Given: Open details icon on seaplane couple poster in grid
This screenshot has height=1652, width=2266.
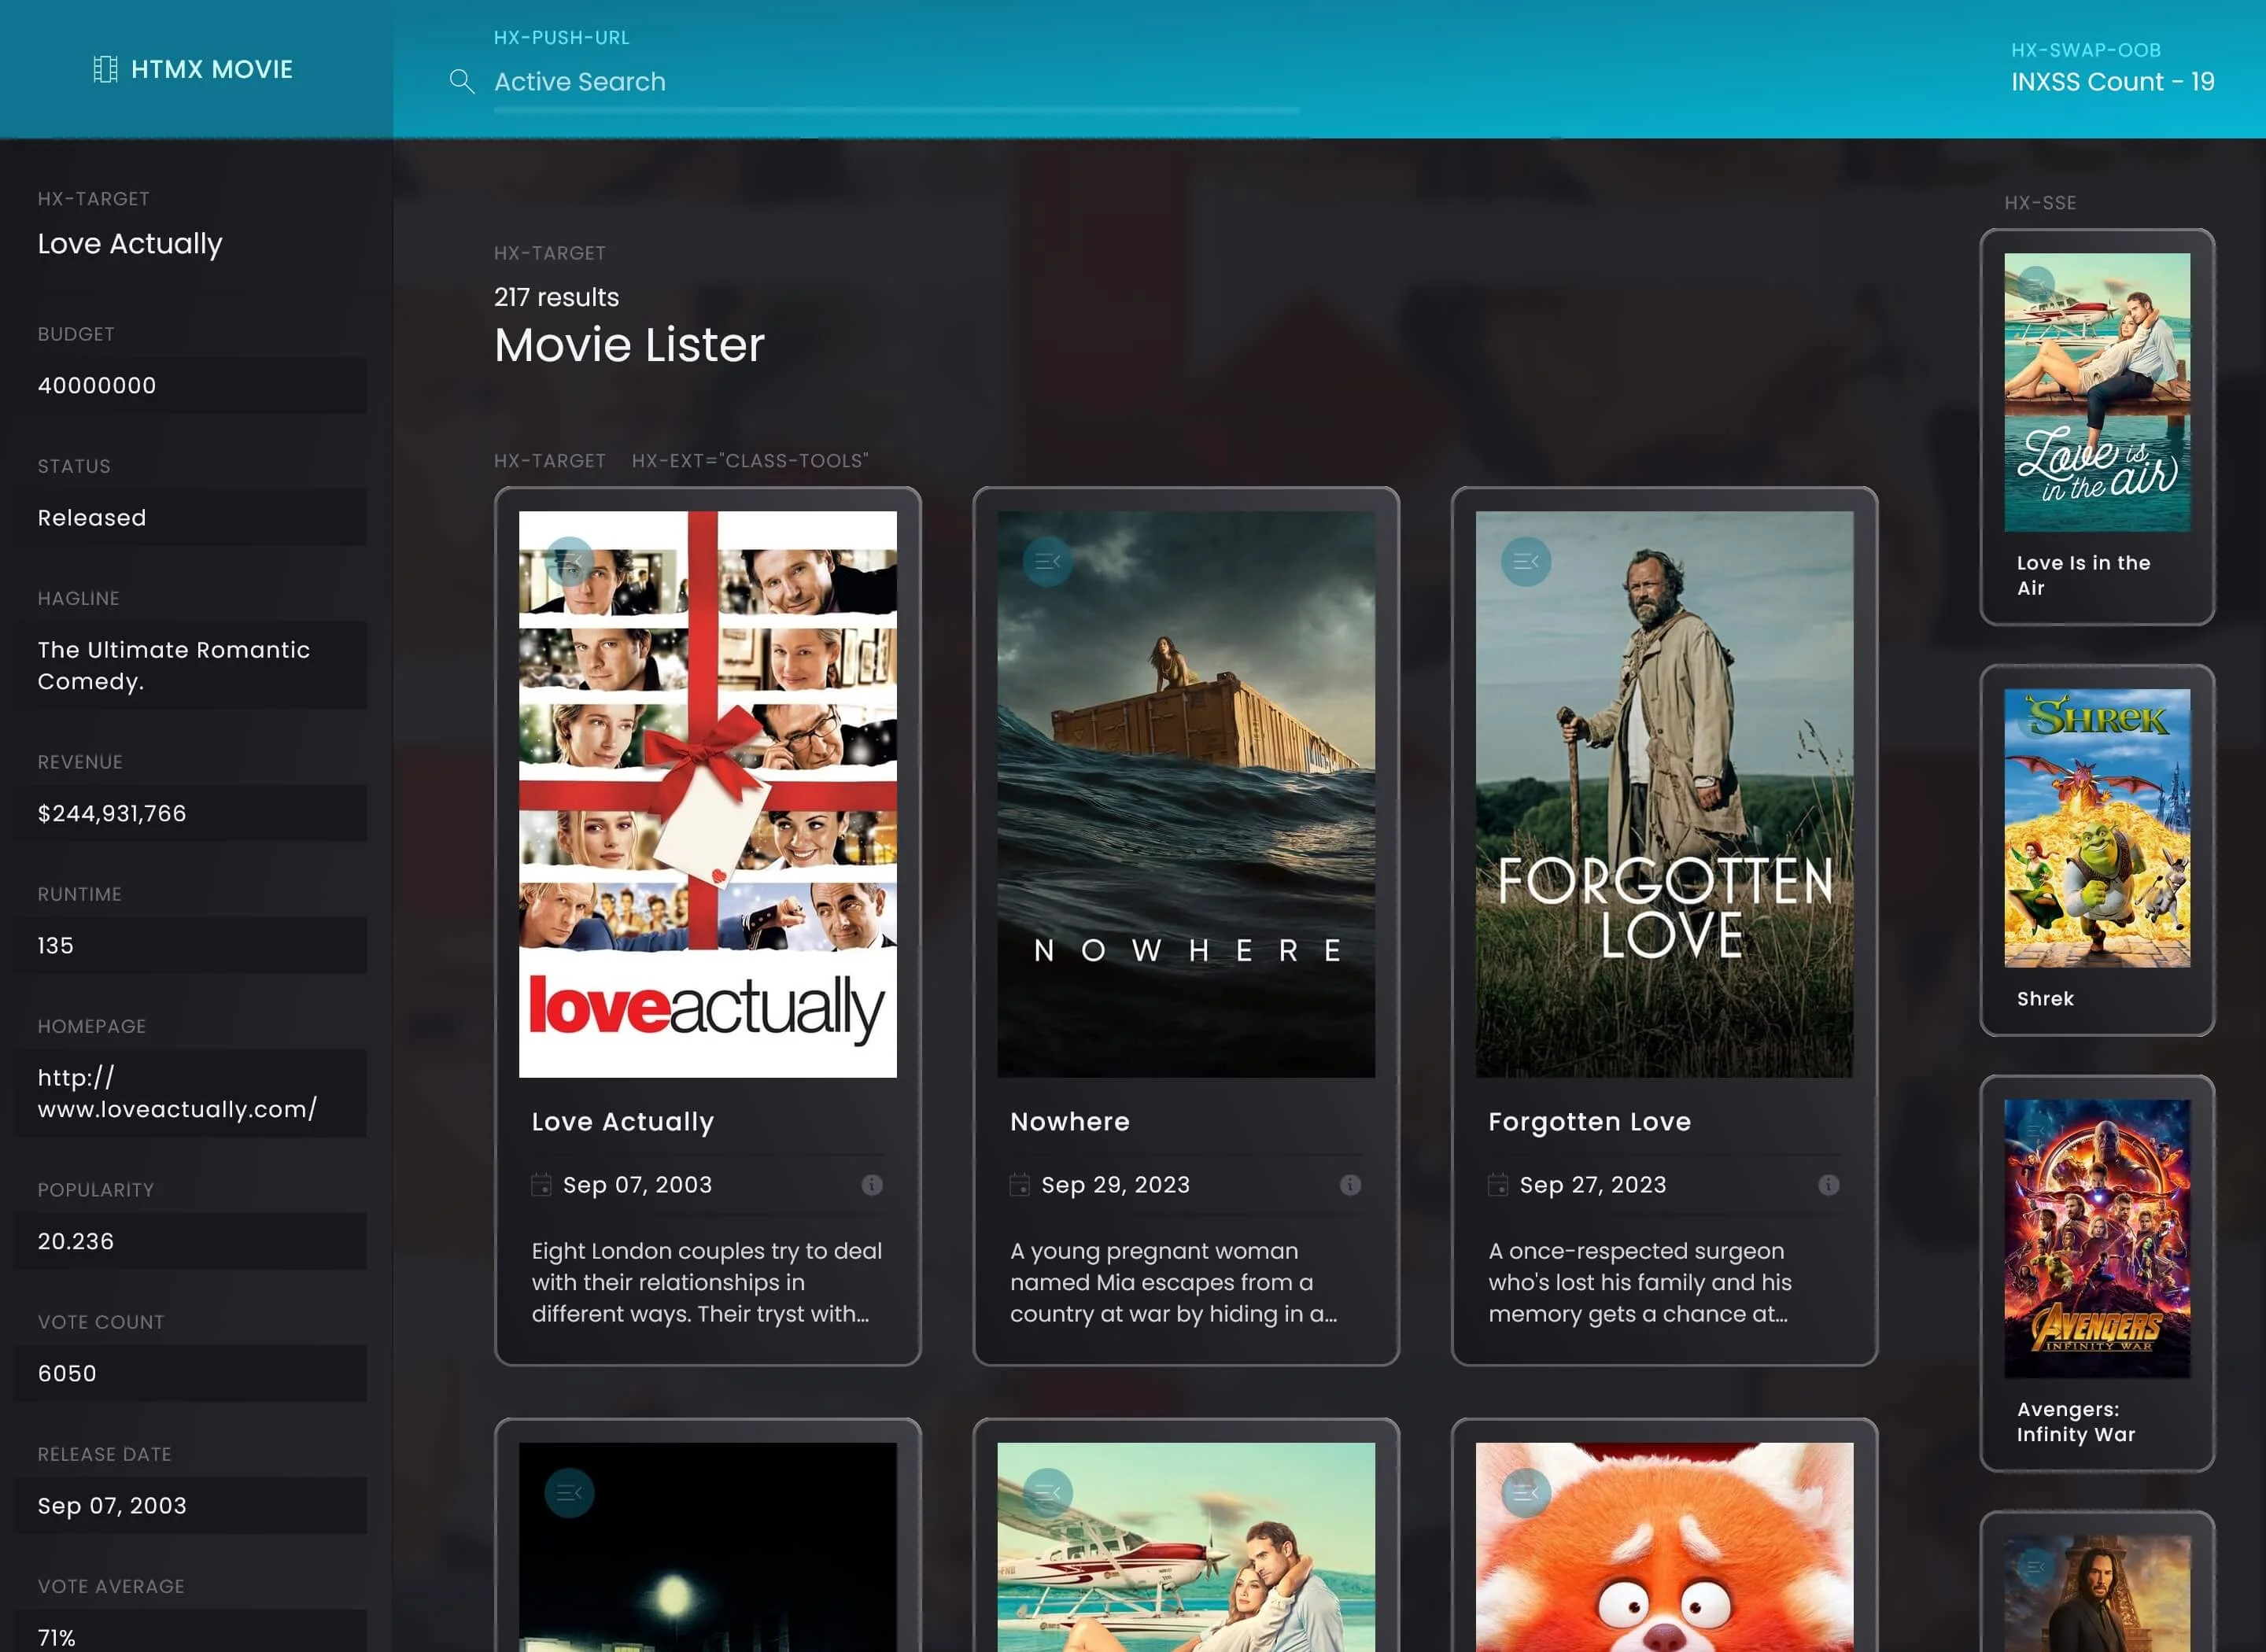Looking at the screenshot, I should 1048,1493.
